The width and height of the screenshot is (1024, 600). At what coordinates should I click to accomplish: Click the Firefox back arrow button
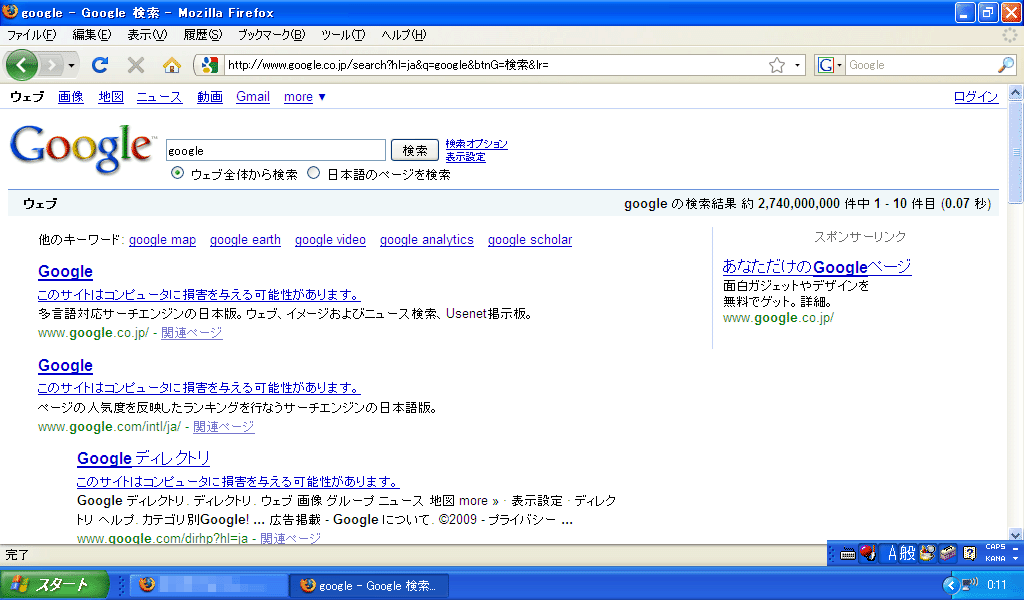(21, 65)
